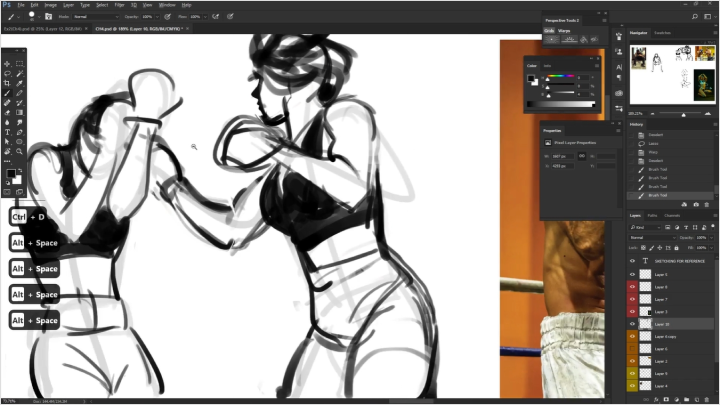Show Layer 6 by clicking its visibility box
The width and height of the screenshot is (720, 405).
click(632, 349)
